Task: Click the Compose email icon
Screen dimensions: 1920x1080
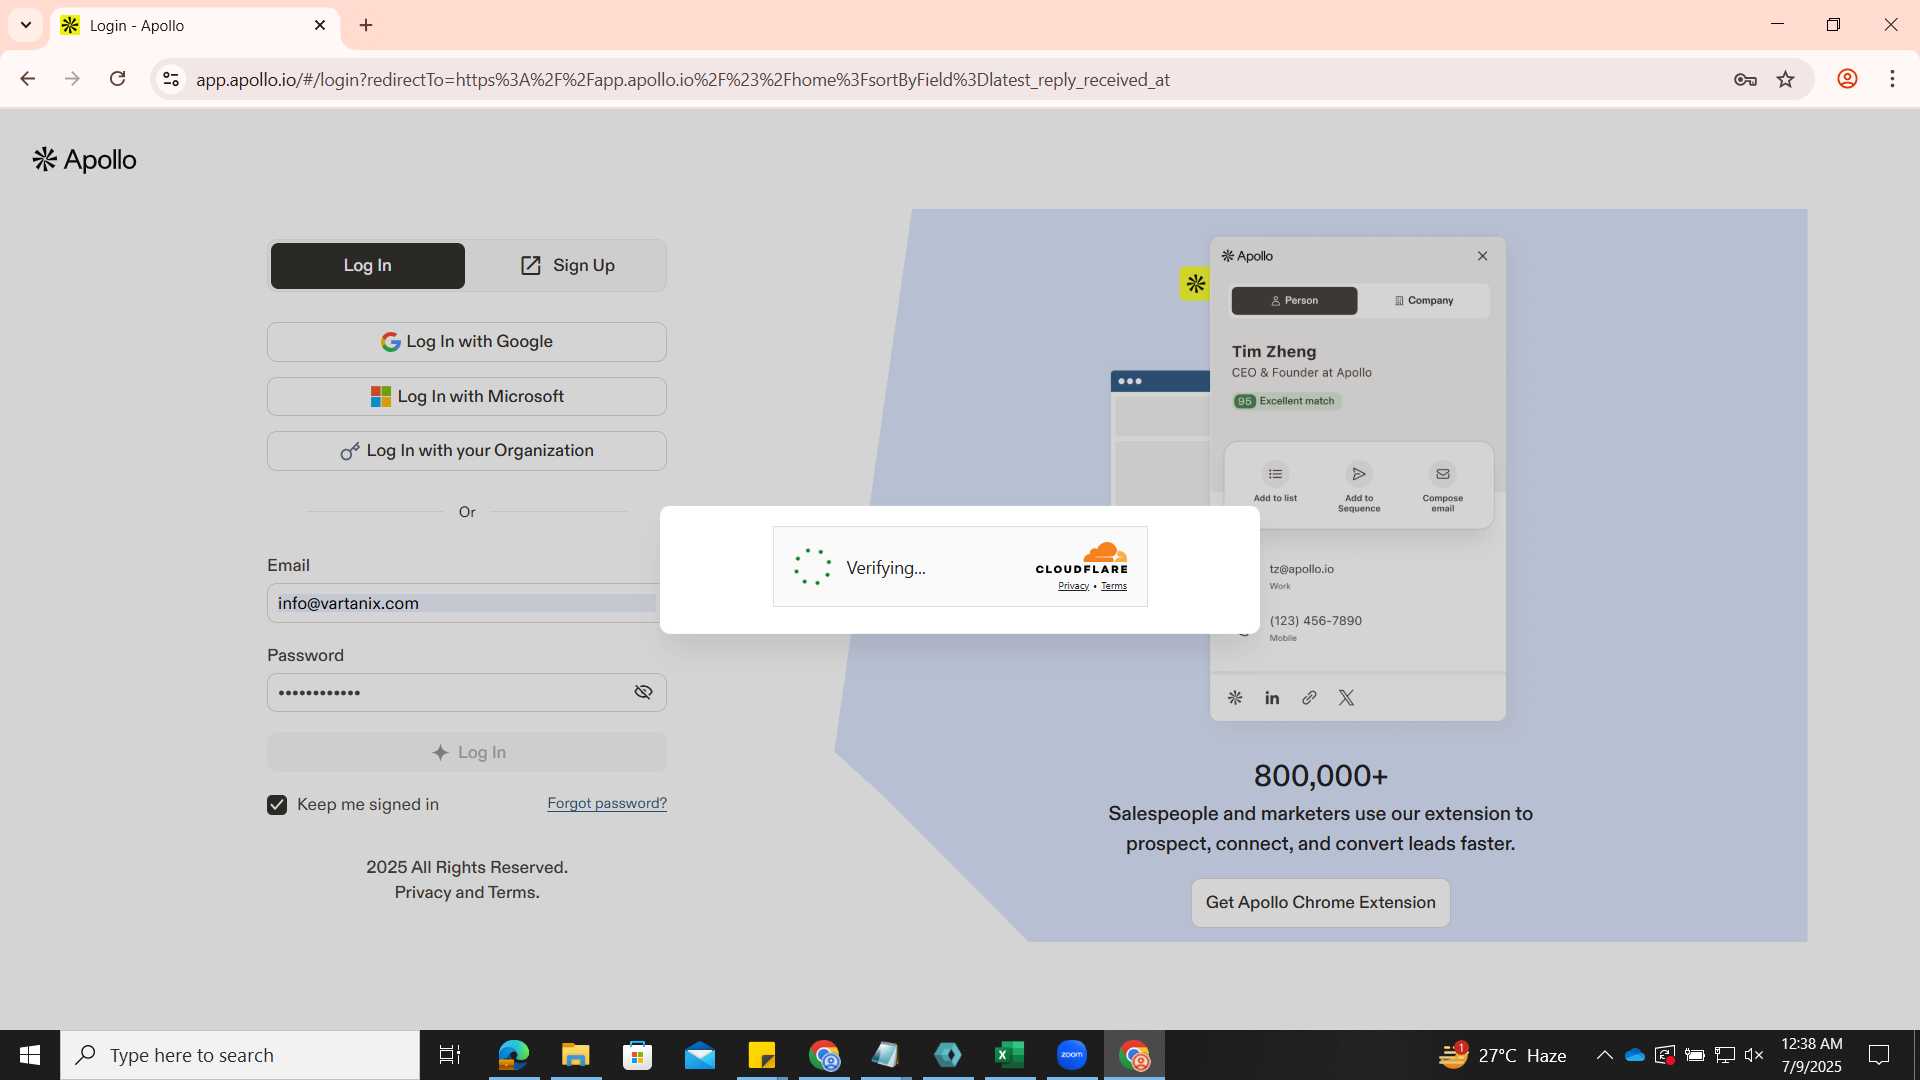Action: (x=1442, y=474)
